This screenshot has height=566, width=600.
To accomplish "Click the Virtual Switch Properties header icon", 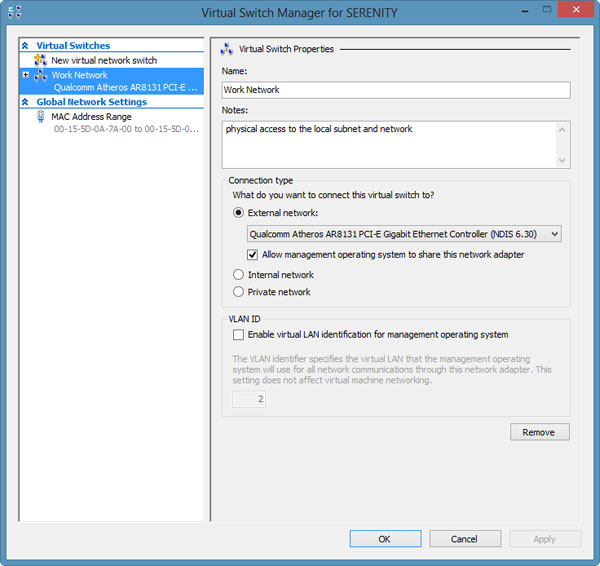I will pyautogui.click(x=227, y=48).
